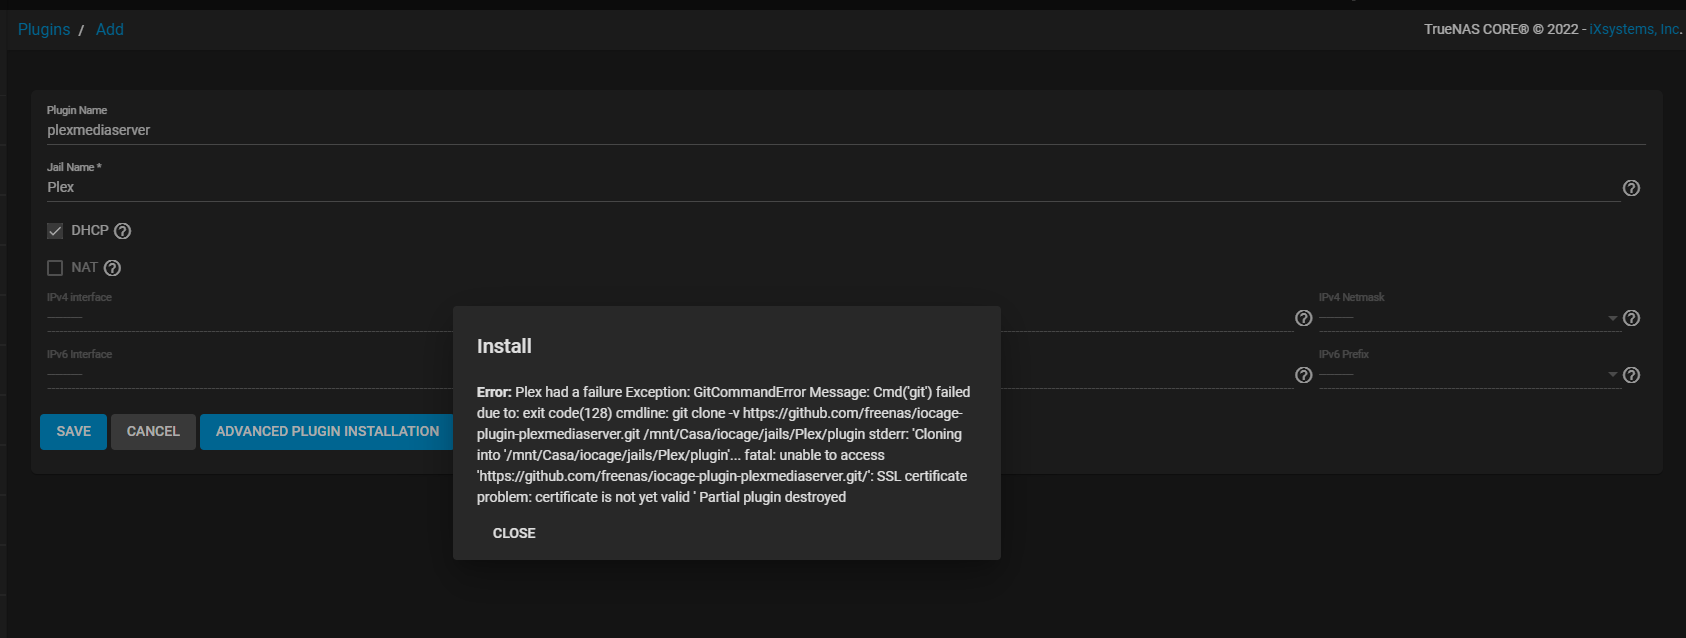Open Advanced Plugin Installation

[327, 432]
